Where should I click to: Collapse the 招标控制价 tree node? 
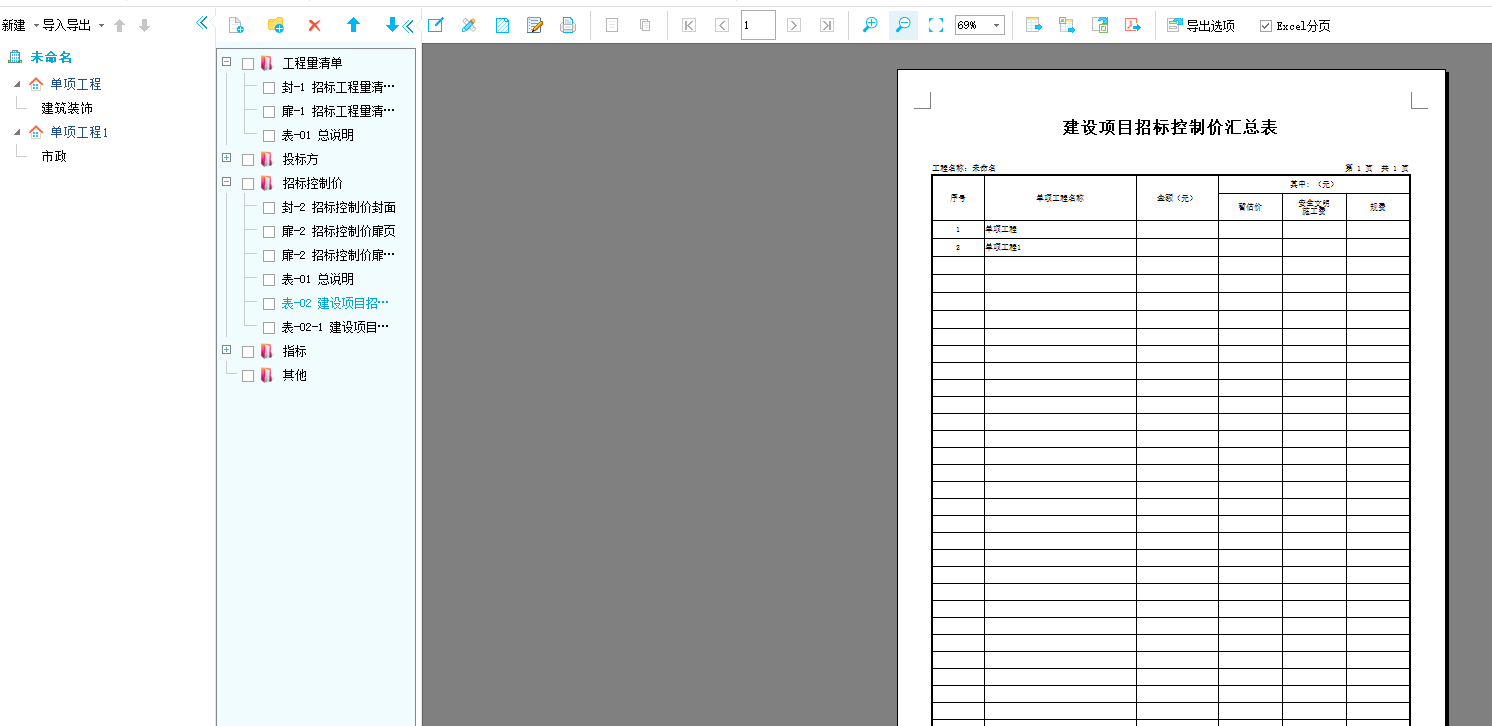227,182
